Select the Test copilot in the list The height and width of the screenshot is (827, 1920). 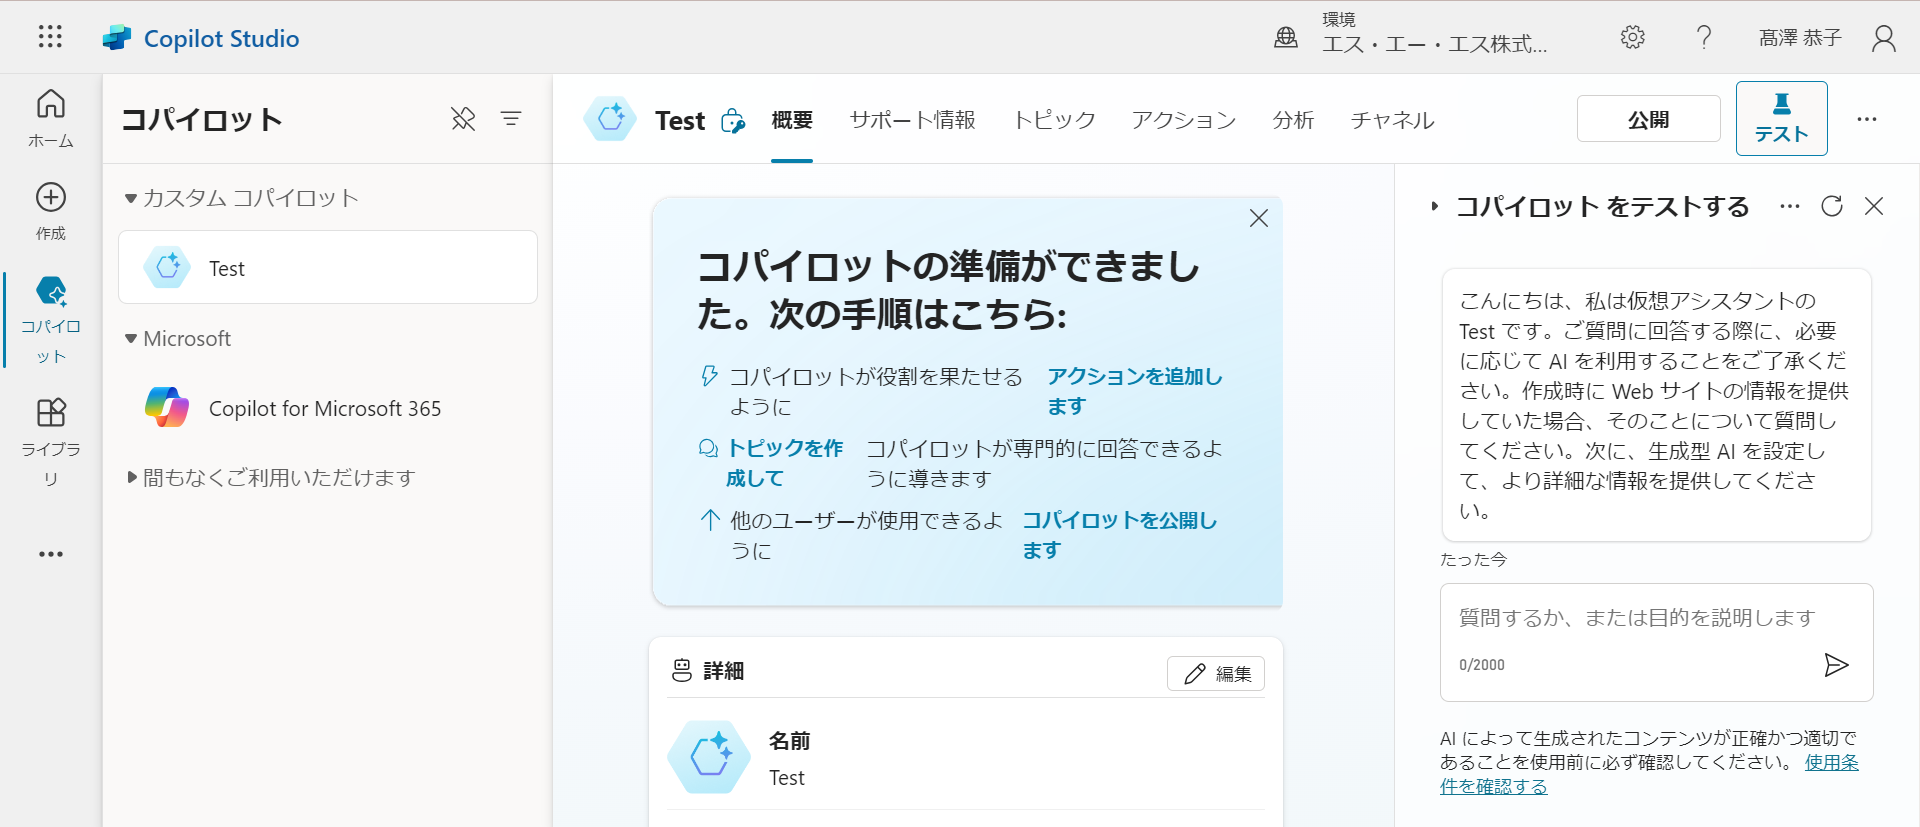pyautogui.click(x=328, y=267)
